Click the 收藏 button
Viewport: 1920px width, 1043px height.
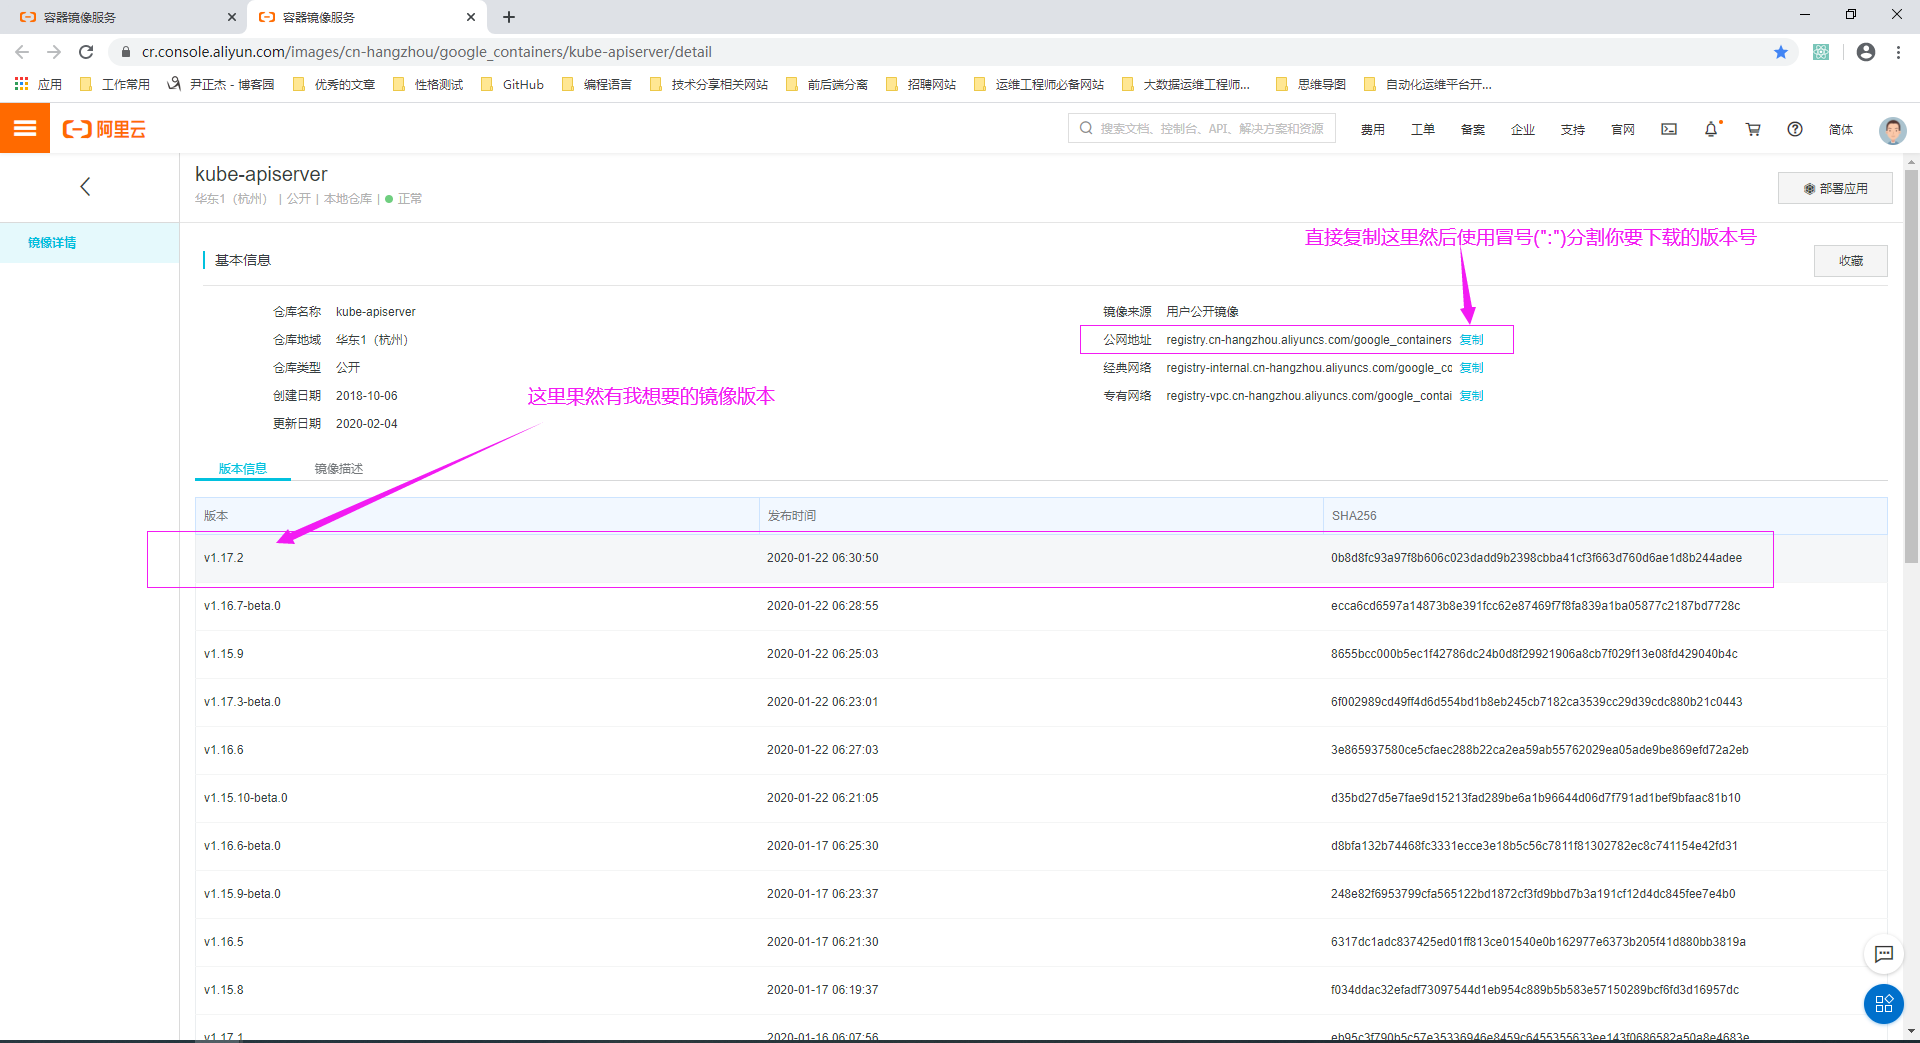click(x=1851, y=260)
